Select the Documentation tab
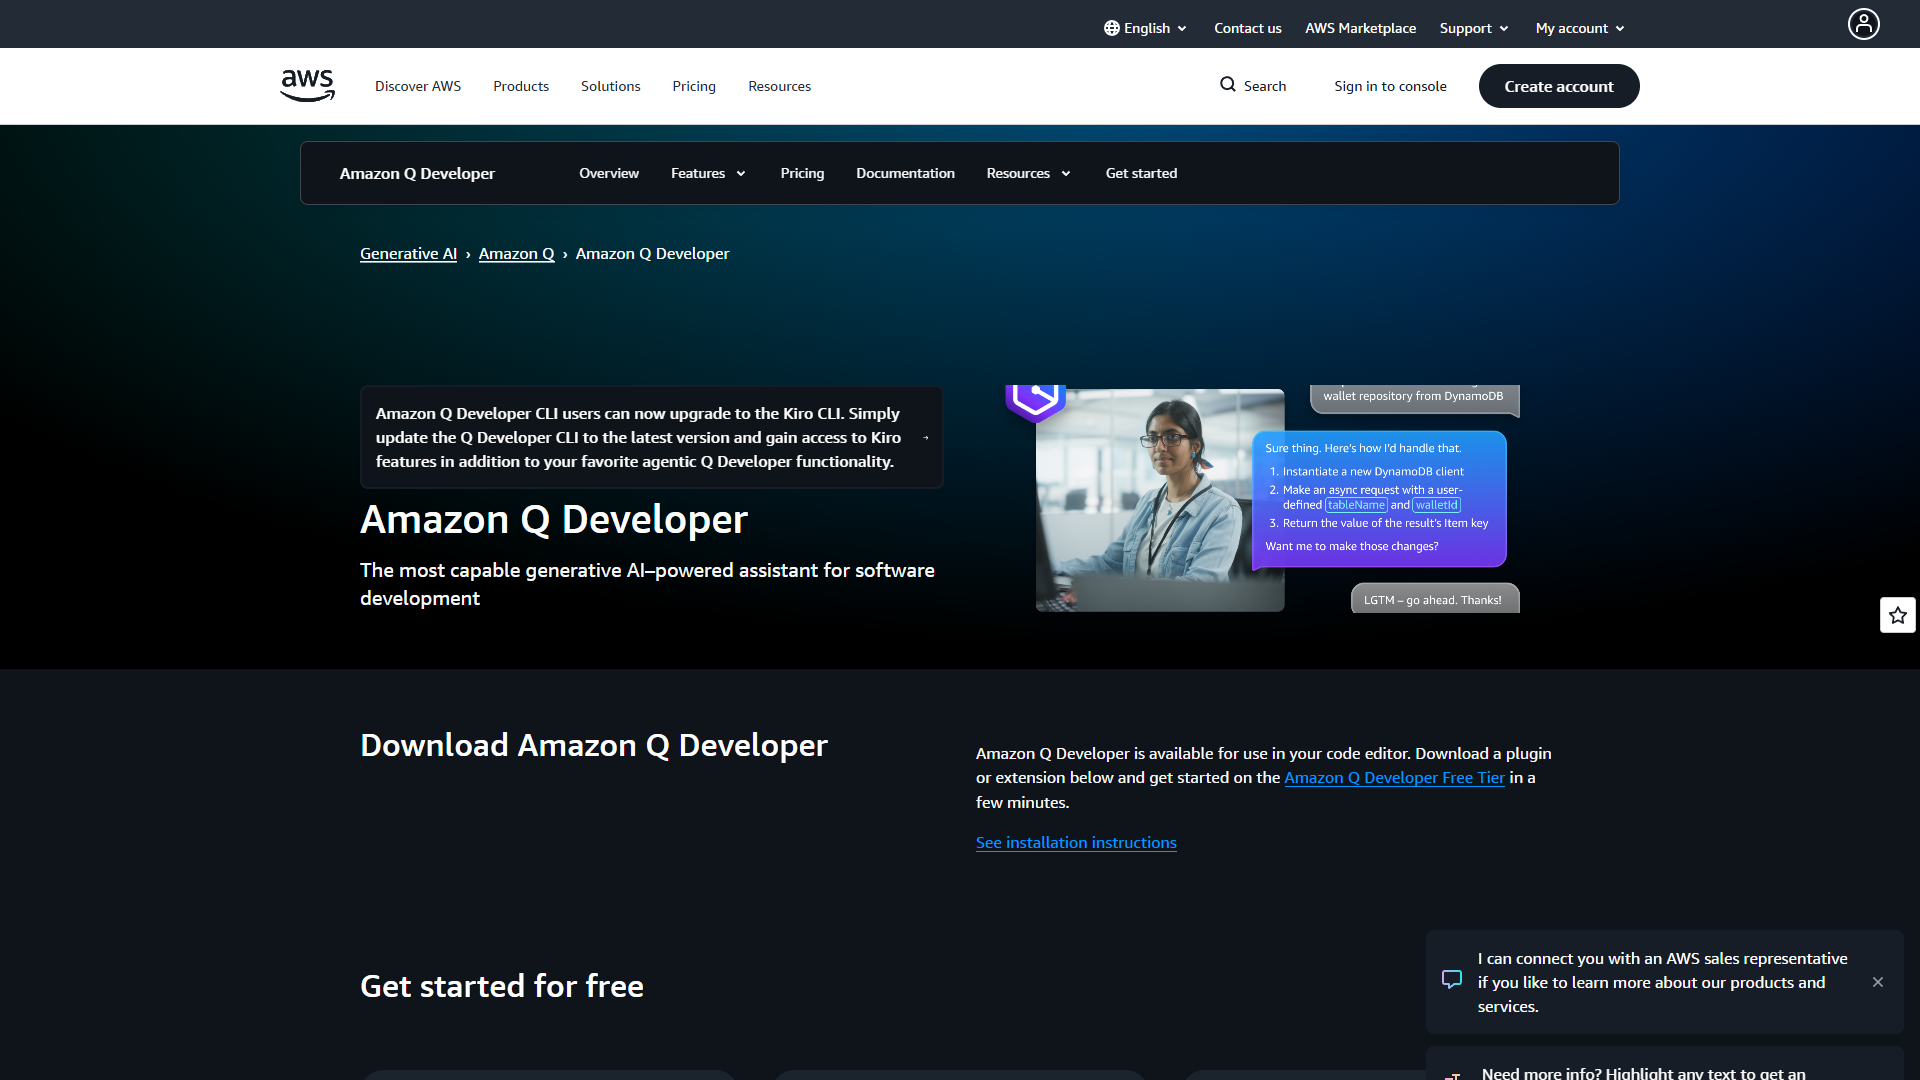This screenshot has width=1920, height=1080. 905,173
